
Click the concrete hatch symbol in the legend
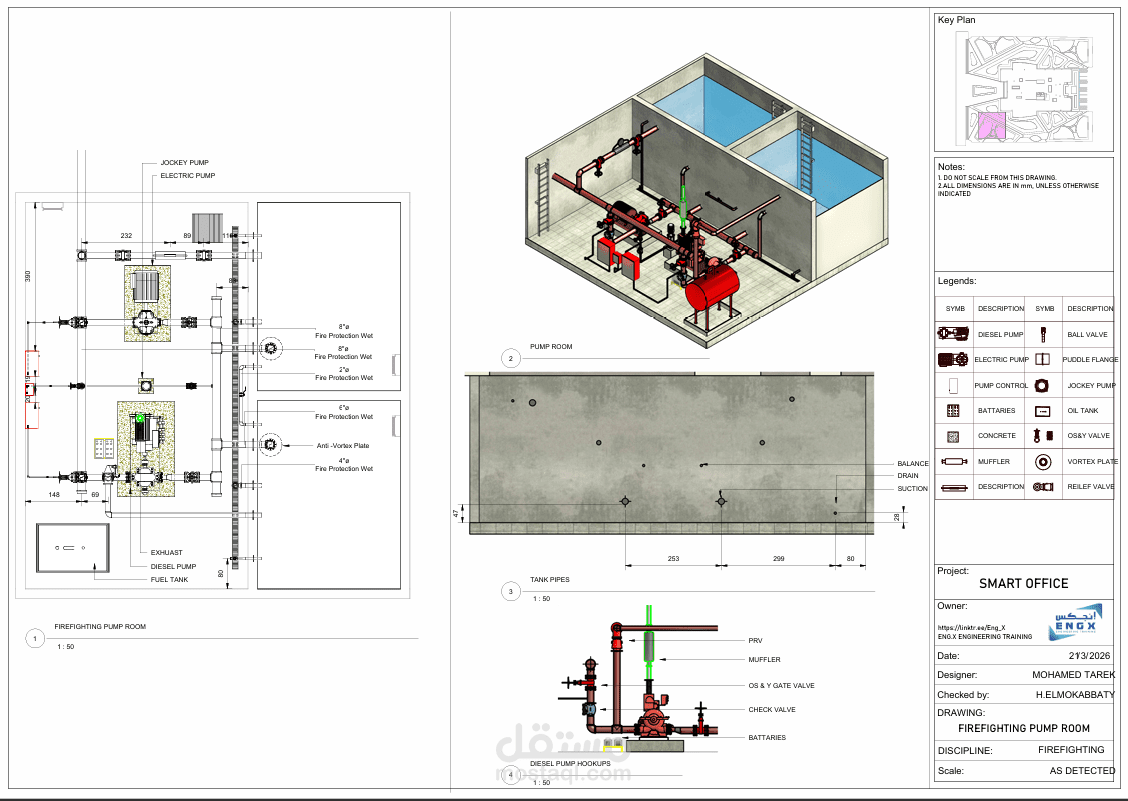[953, 436]
